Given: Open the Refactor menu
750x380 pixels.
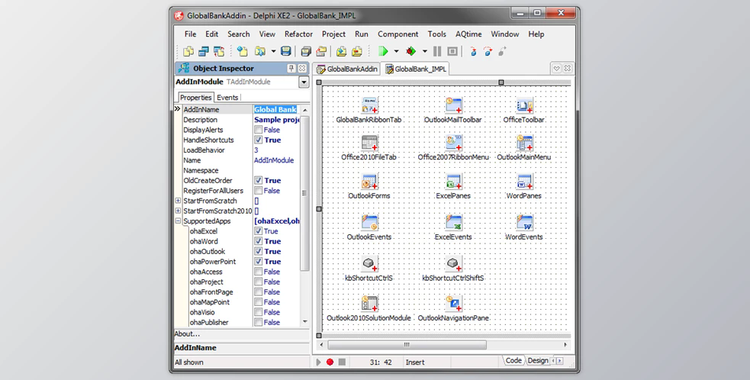Looking at the screenshot, I should click(x=298, y=34).
